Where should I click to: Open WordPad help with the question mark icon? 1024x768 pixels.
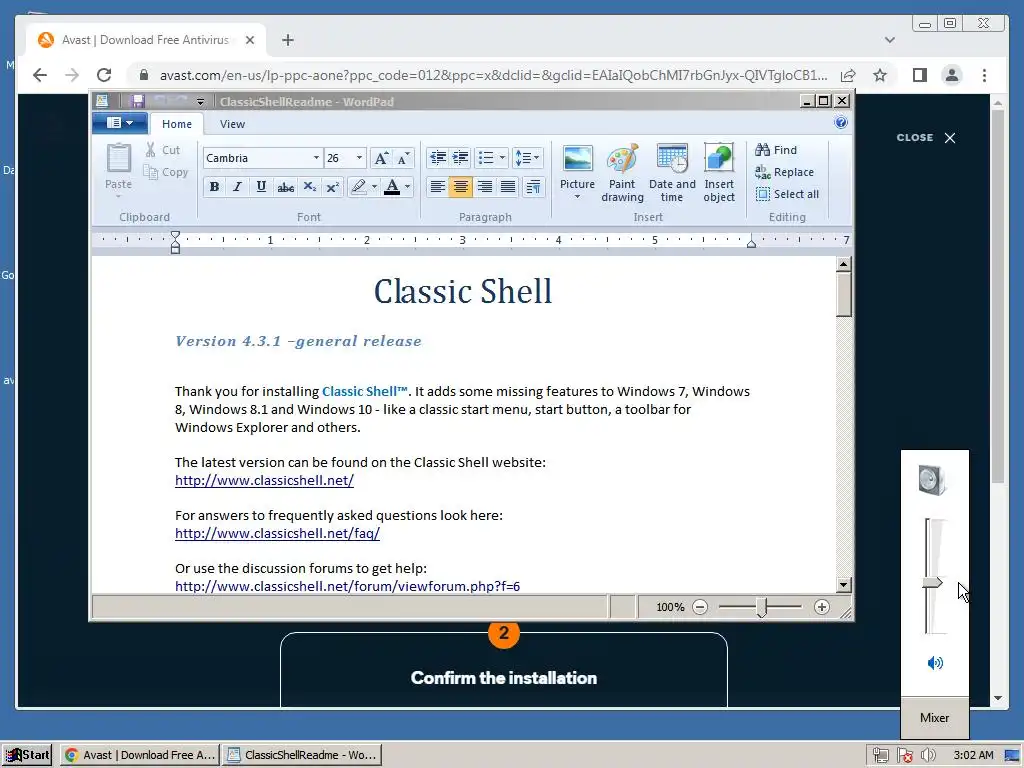click(841, 123)
